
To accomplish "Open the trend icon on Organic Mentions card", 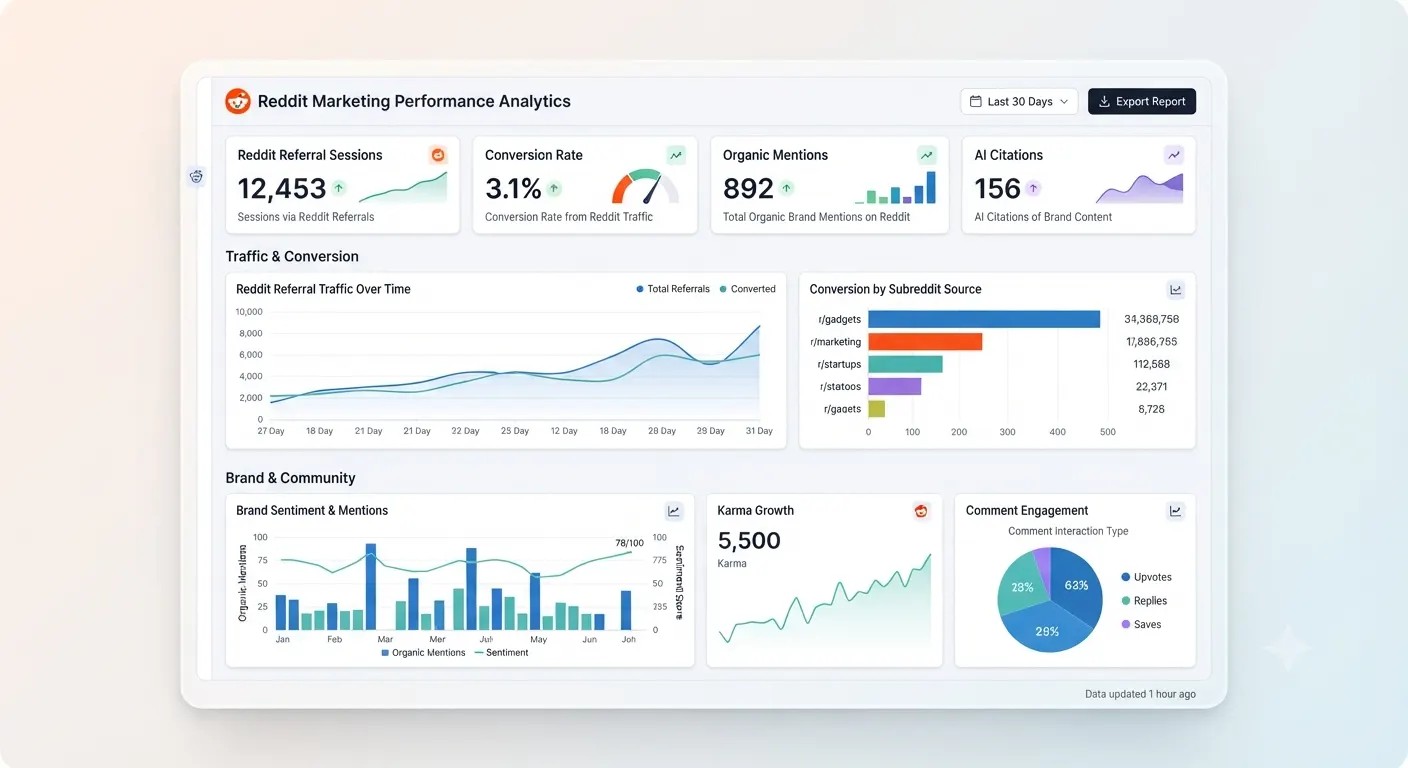I will (x=927, y=155).
